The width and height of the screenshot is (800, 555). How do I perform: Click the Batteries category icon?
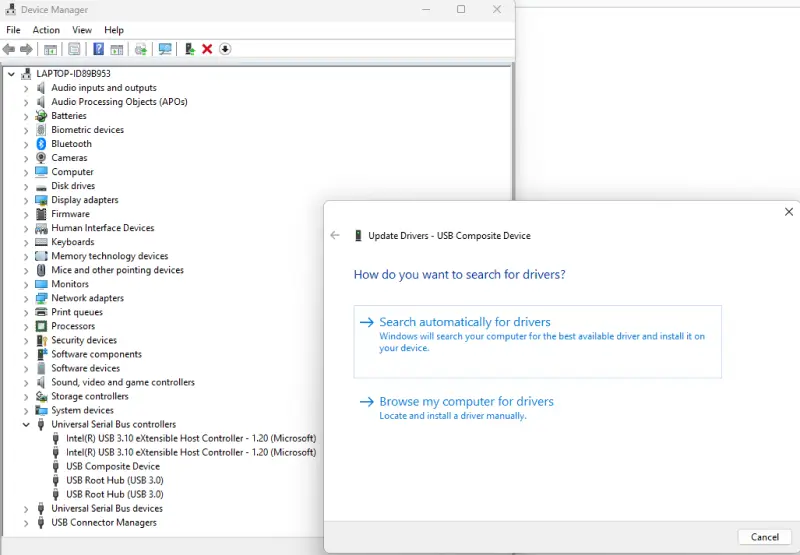[41, 116]
